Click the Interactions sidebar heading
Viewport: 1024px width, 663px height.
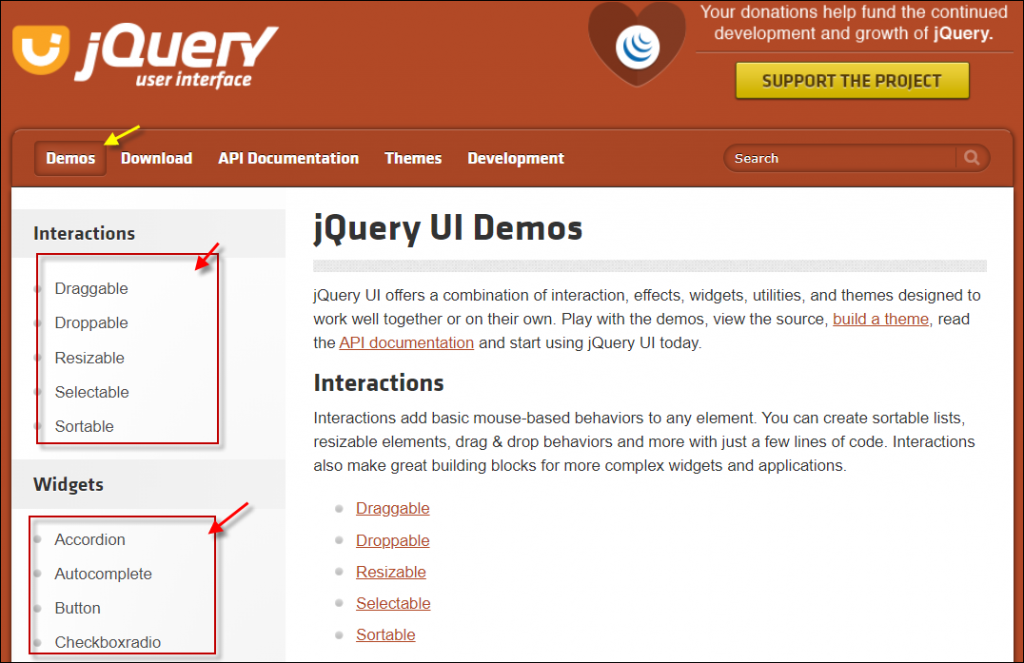pyautogui.click(x=84, y=233)
